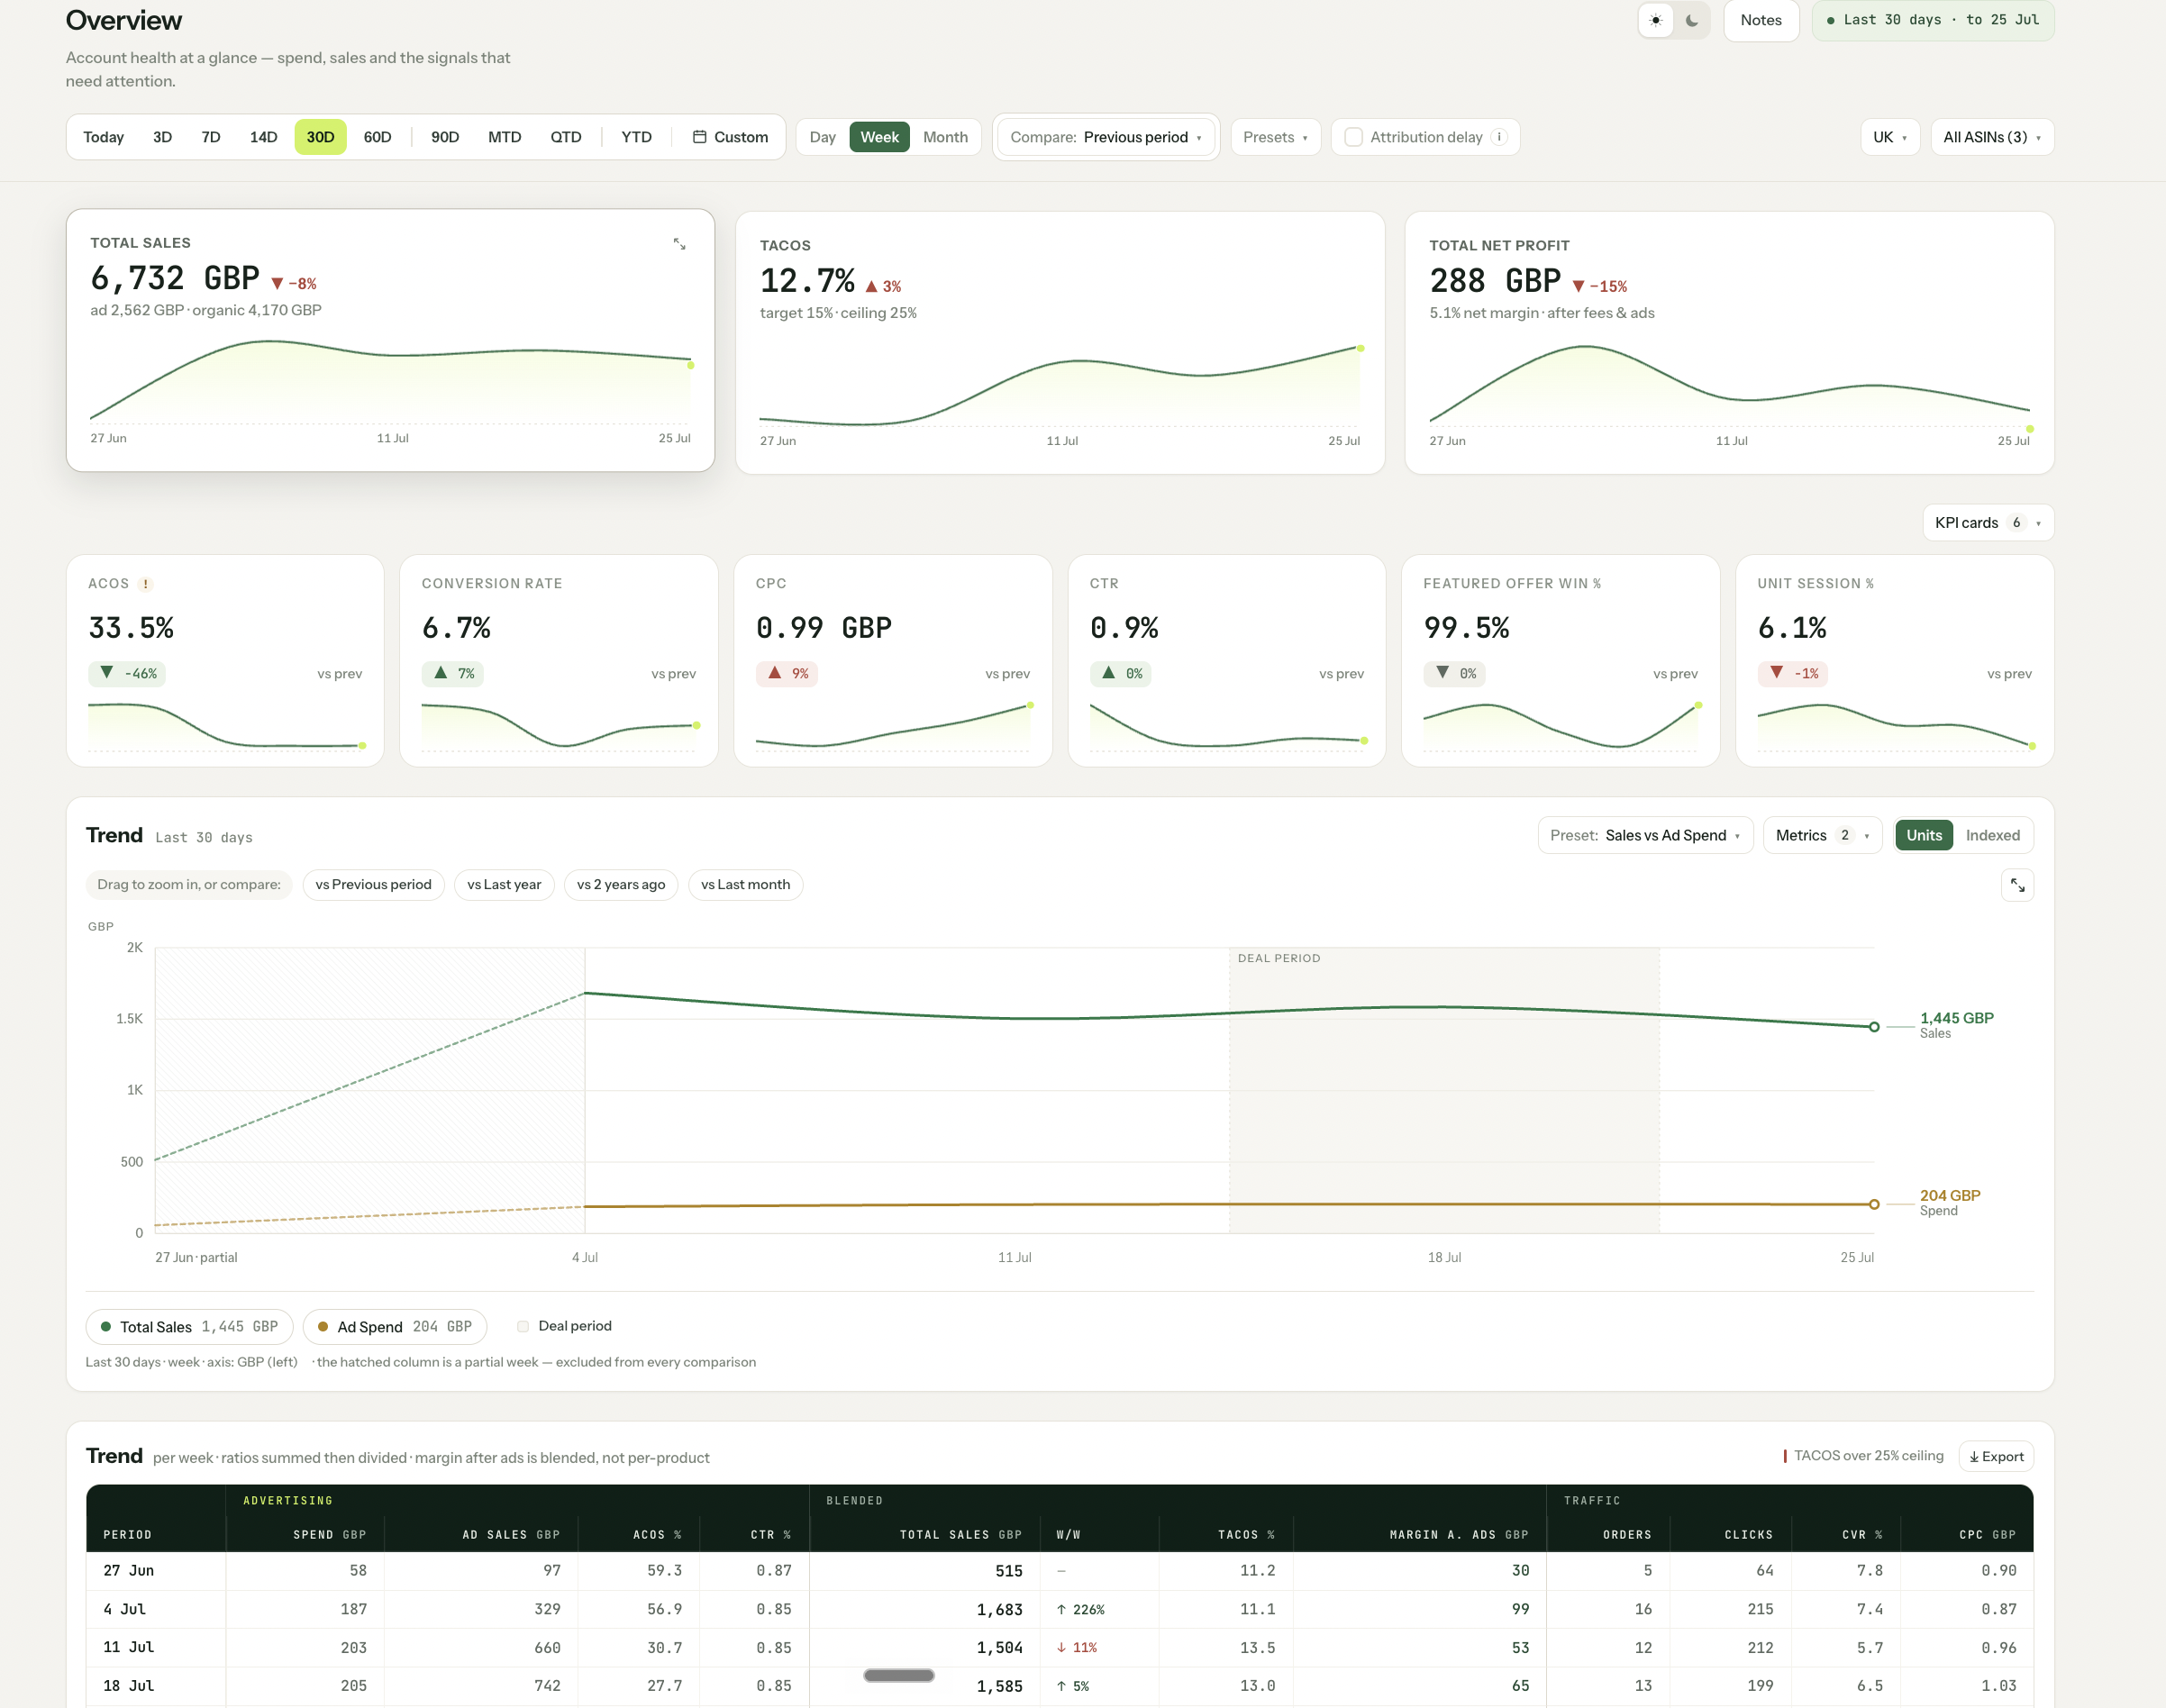Switch chart to Units mode
Image resolution: width=2166 pixels, height=1708 pixels.
click(x=1923, y=835)
